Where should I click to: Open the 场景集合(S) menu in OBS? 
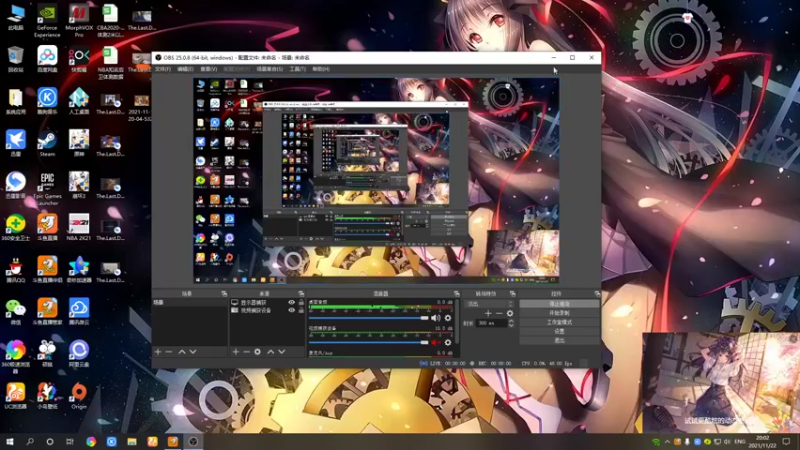click(269, 69)
